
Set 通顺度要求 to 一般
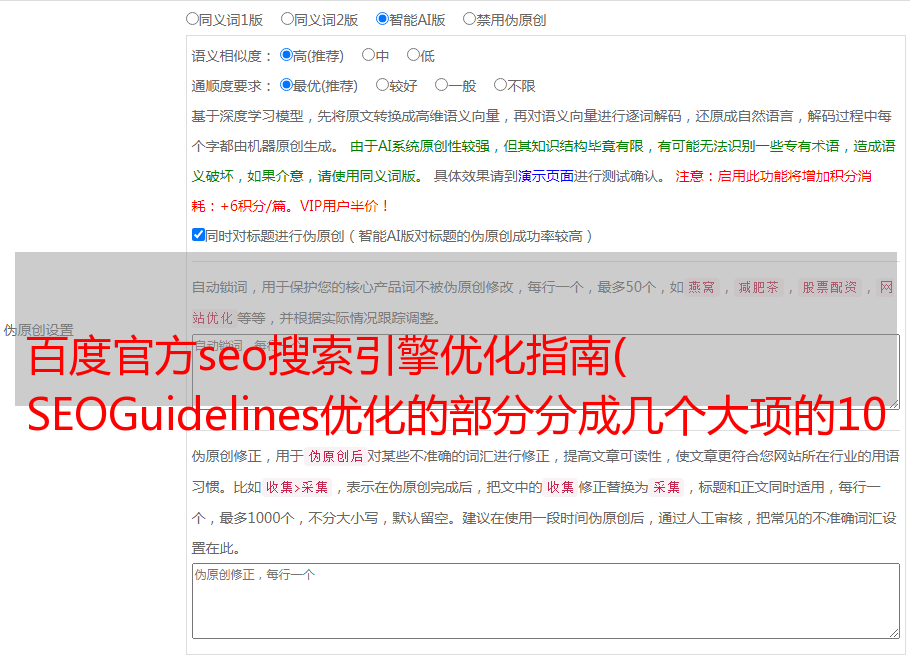coord(442,85)
